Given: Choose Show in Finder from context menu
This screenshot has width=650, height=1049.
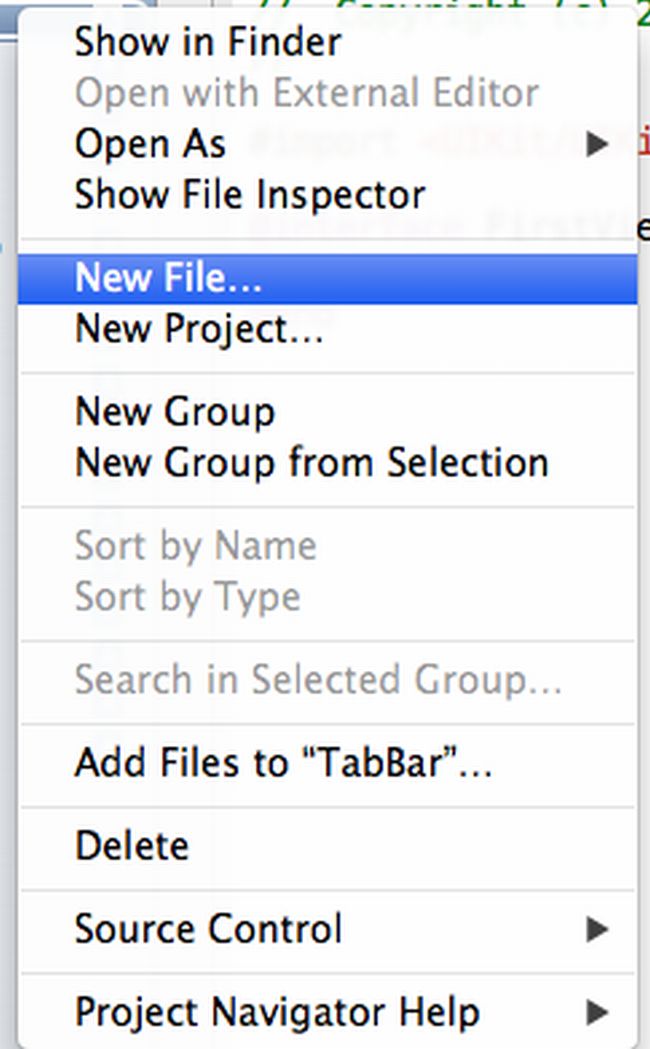Looking at the screenshot, I should coord(207,42).
